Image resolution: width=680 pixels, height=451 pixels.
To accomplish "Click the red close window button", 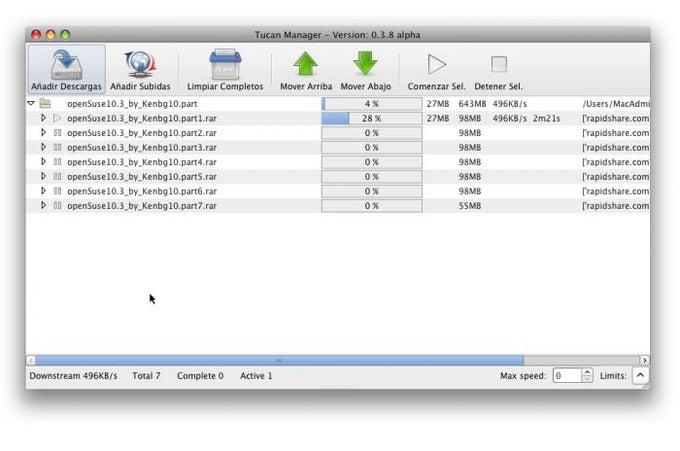I will 36,35.
